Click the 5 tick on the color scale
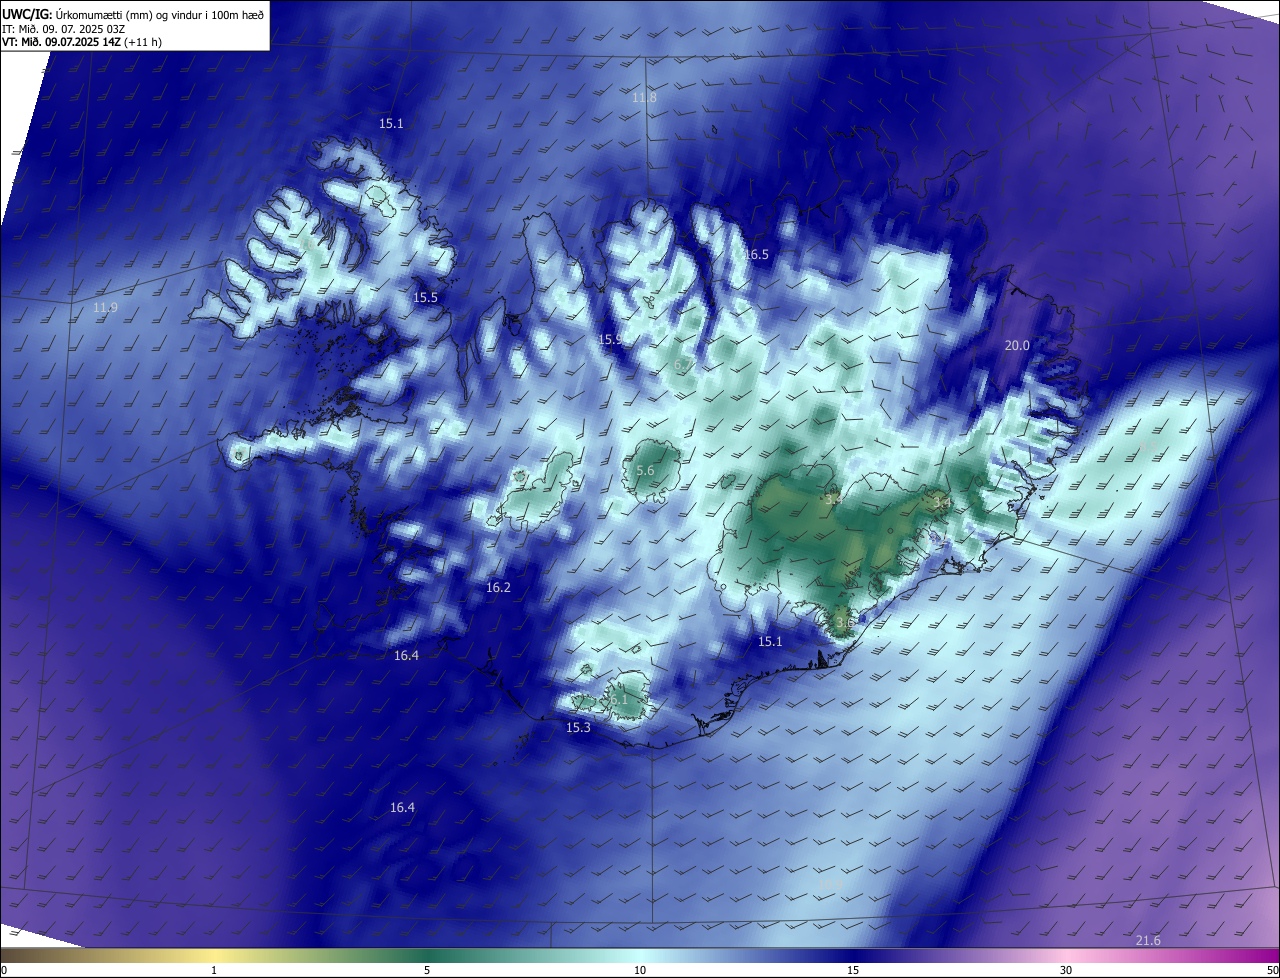Screen dimensions: 1280x978 tap(427, 970)
